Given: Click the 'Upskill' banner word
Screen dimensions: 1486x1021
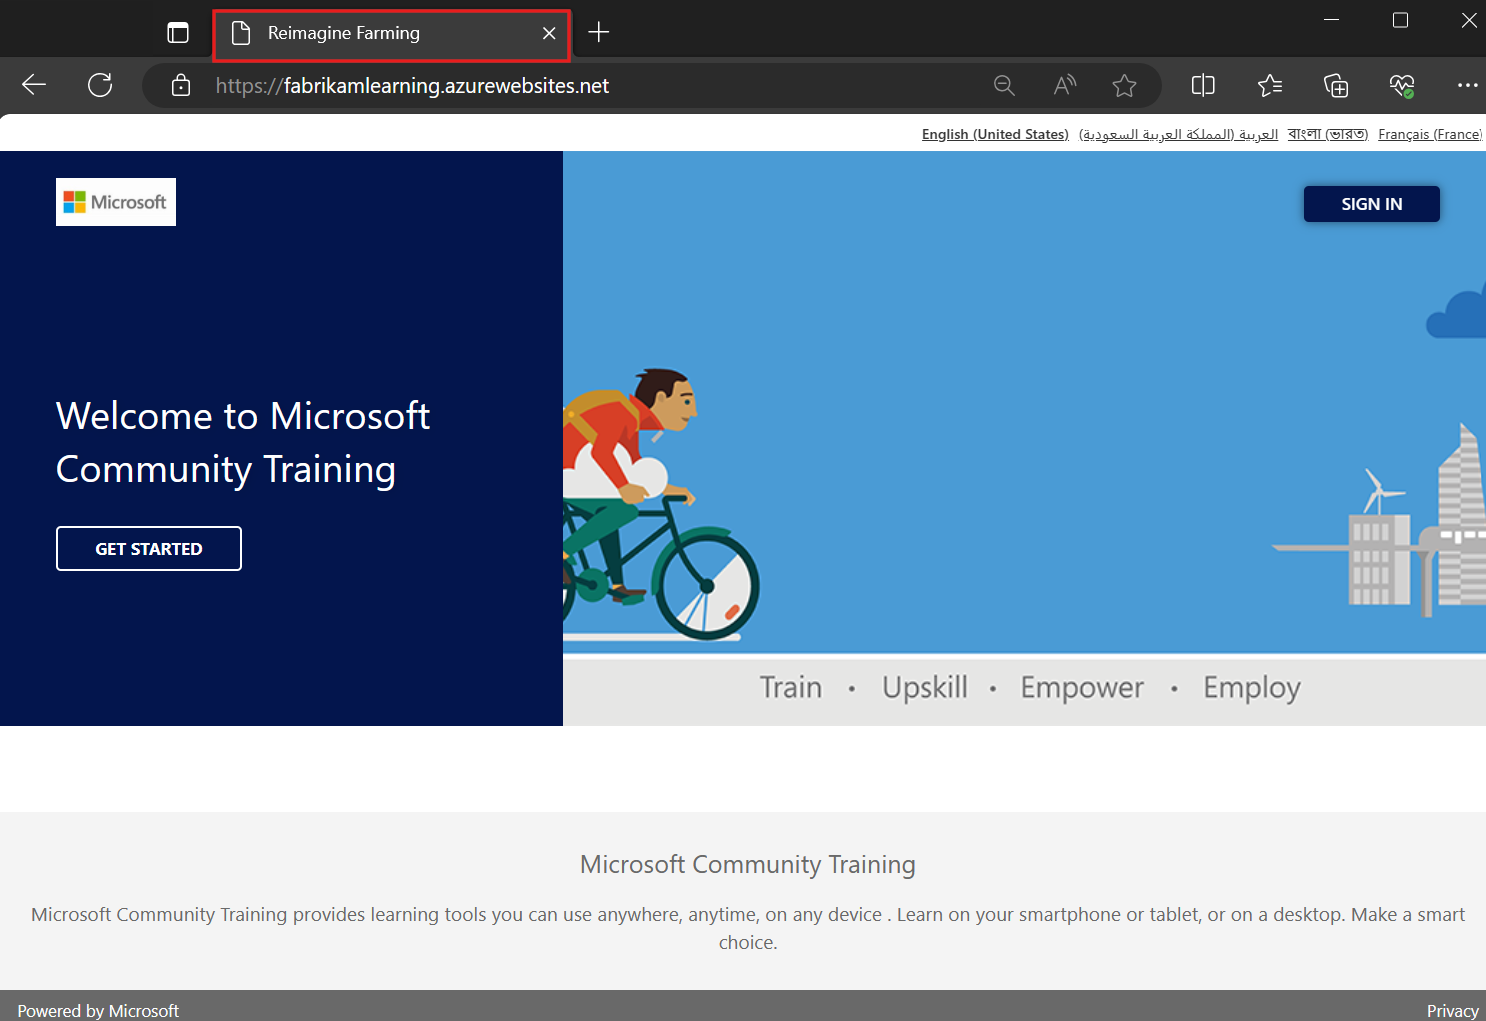Looking at the screenshot, I should tap(925, 687).
